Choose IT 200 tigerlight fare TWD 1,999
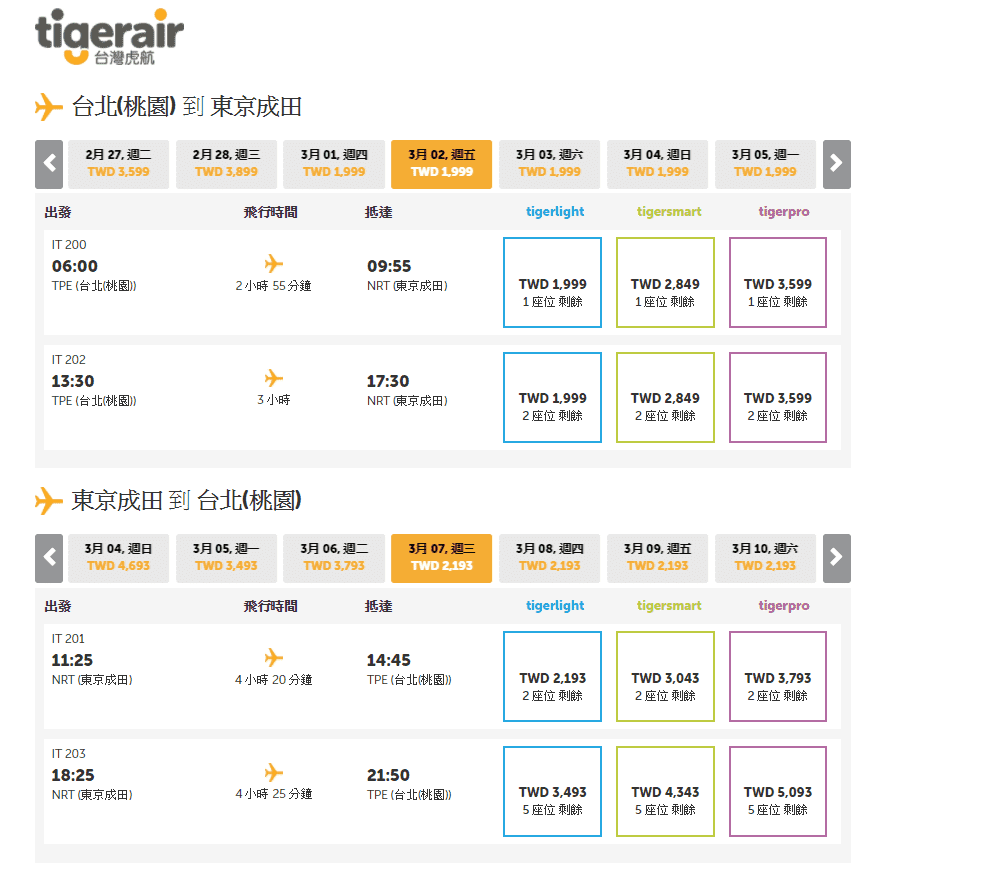This screenshot has width=987, height=876. click(553, 283)
